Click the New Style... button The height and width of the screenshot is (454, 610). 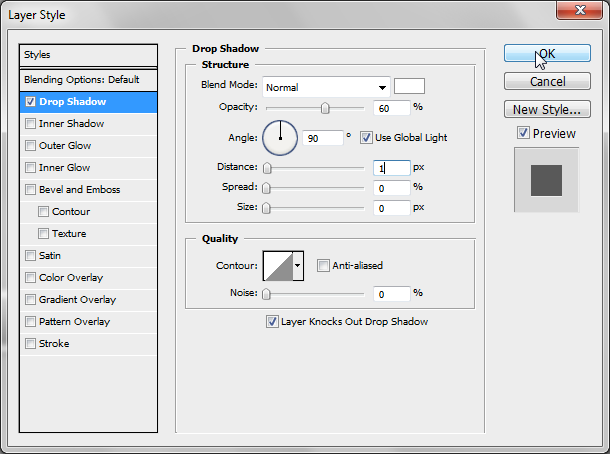pos(547,109)
